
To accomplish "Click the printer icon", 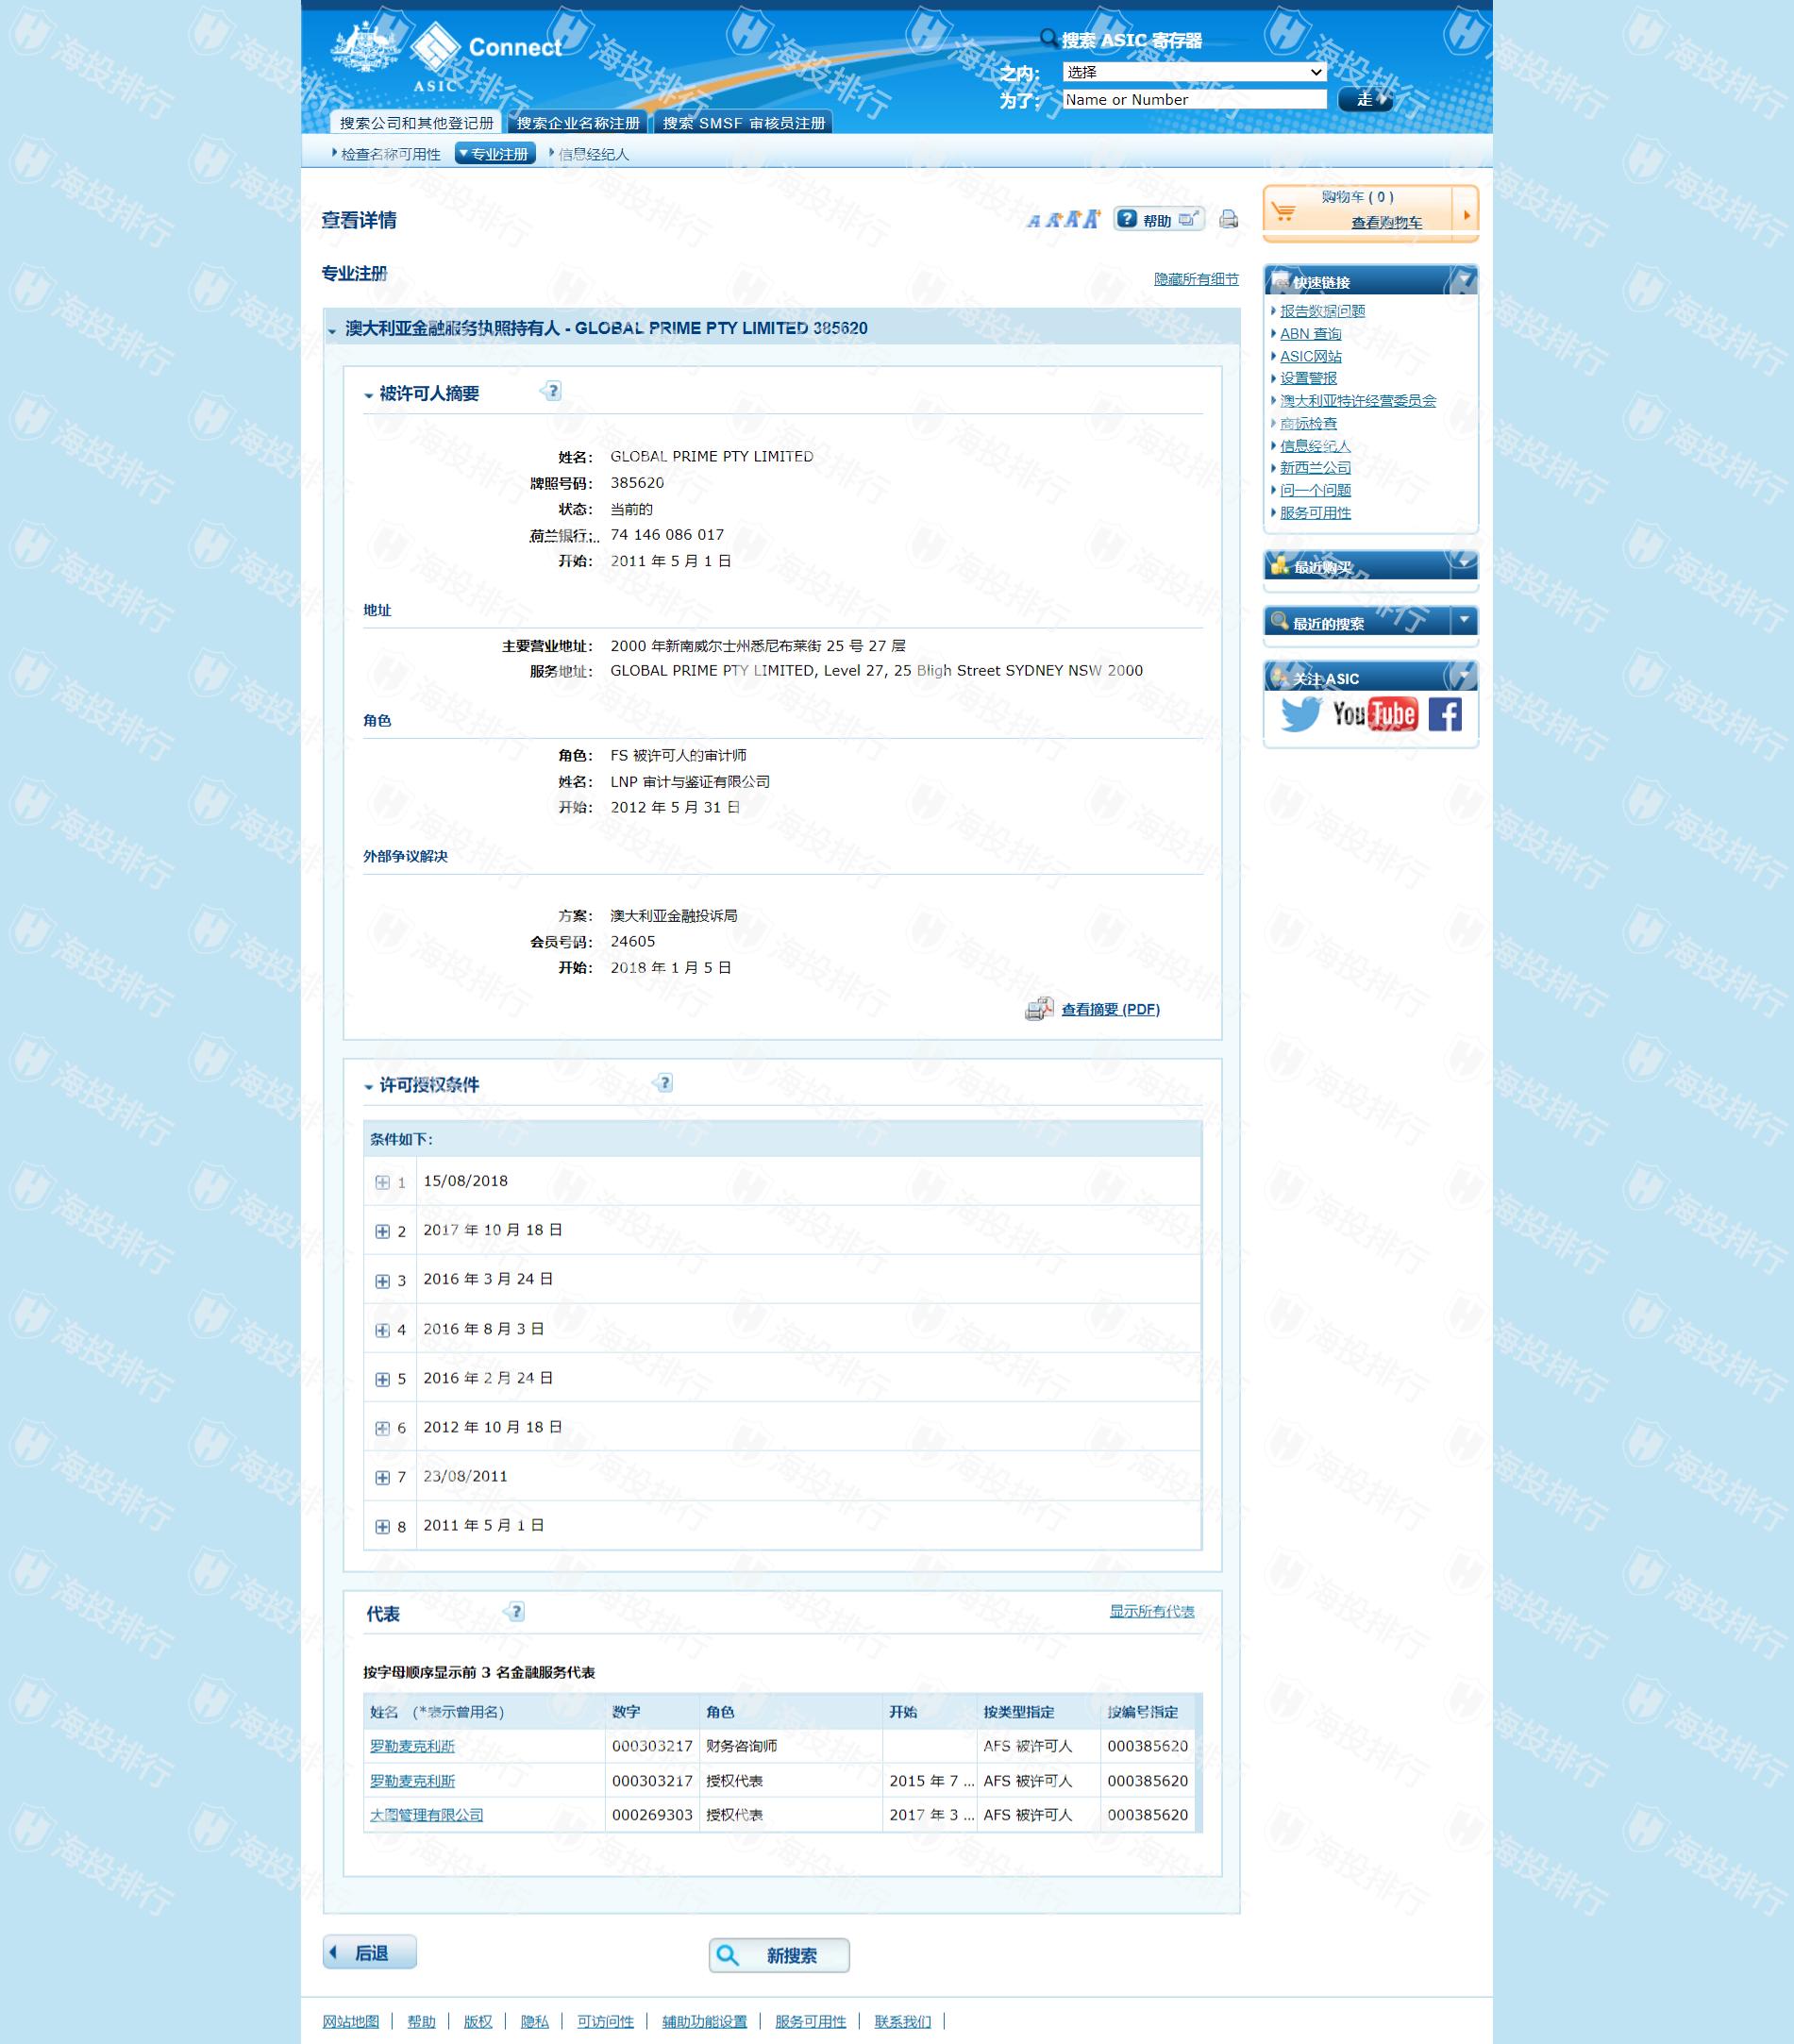I will (x=1228, y=219).
